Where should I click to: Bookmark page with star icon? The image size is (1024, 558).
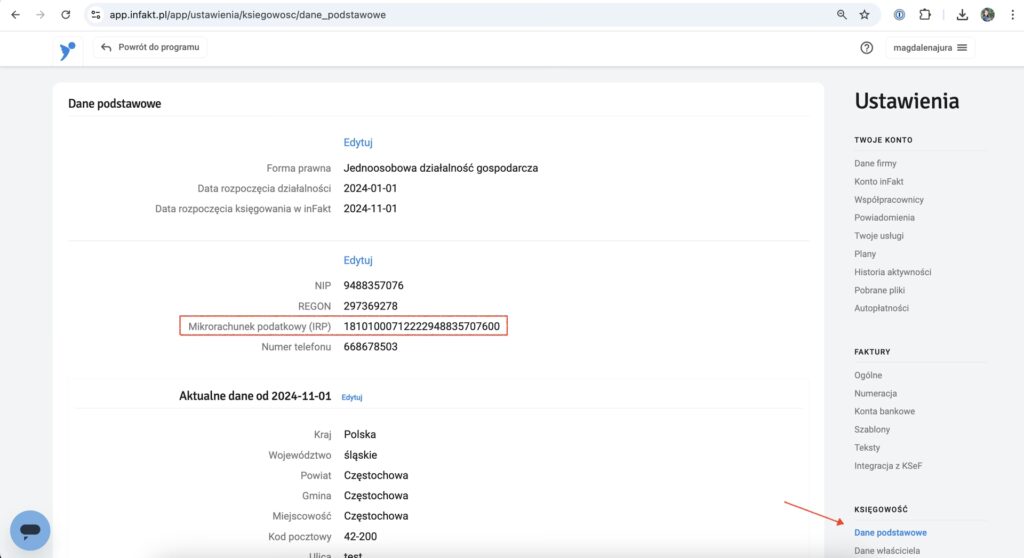point(865,15)
